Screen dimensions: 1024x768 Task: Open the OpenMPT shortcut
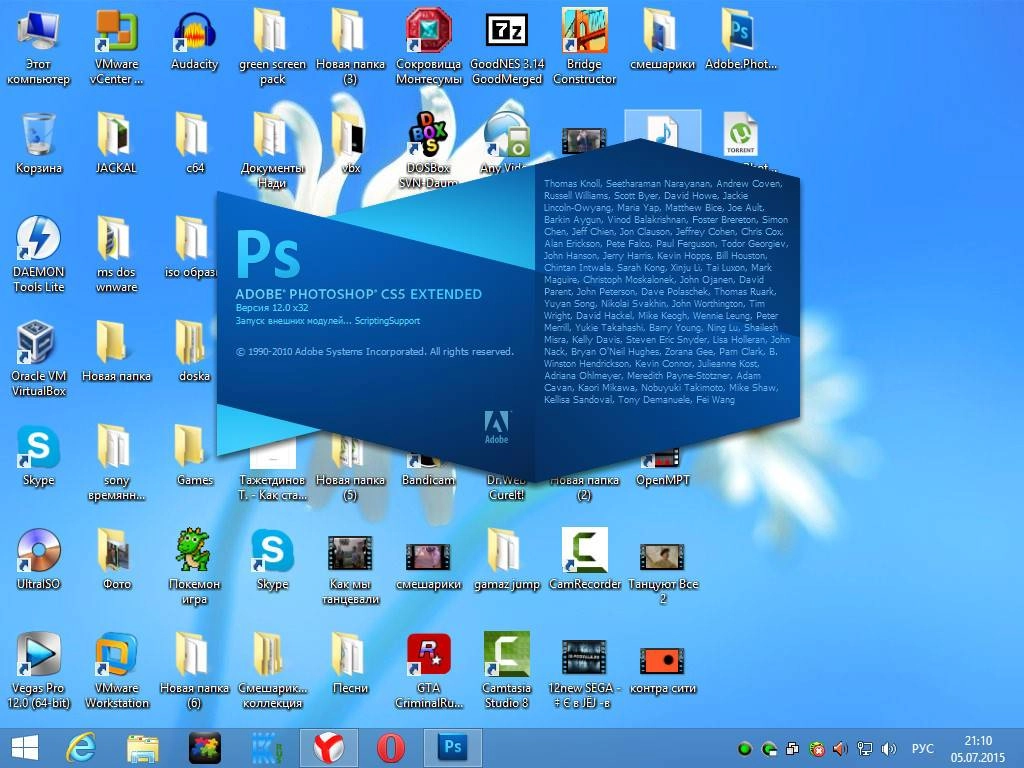[x=662, y=469]
